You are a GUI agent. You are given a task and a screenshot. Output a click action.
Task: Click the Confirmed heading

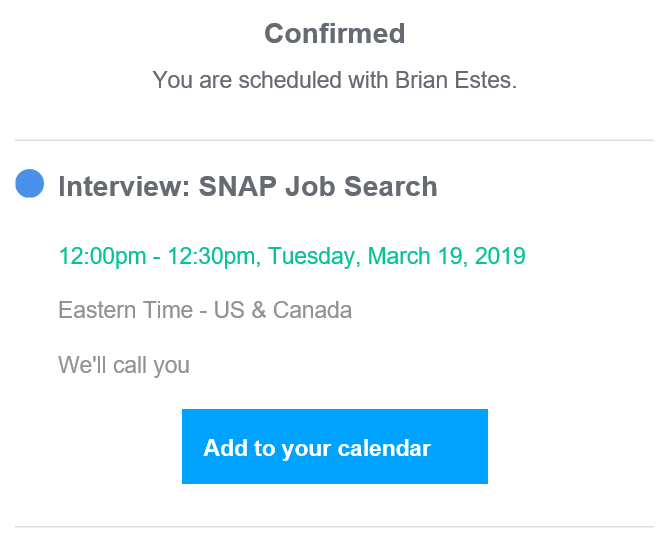pyautogui.click(x=334, y=33)
